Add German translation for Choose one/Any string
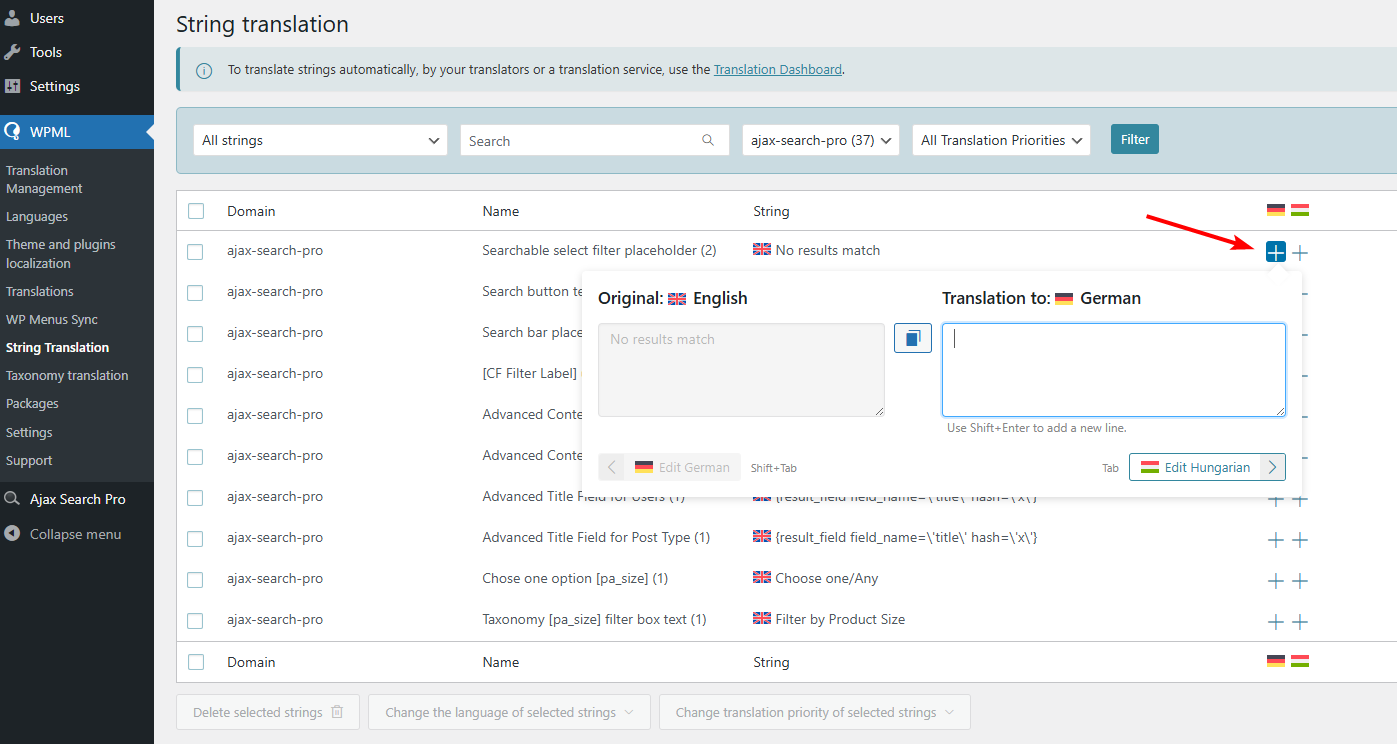Viewport: 1397px width, 744px height. pos(1275,581)
